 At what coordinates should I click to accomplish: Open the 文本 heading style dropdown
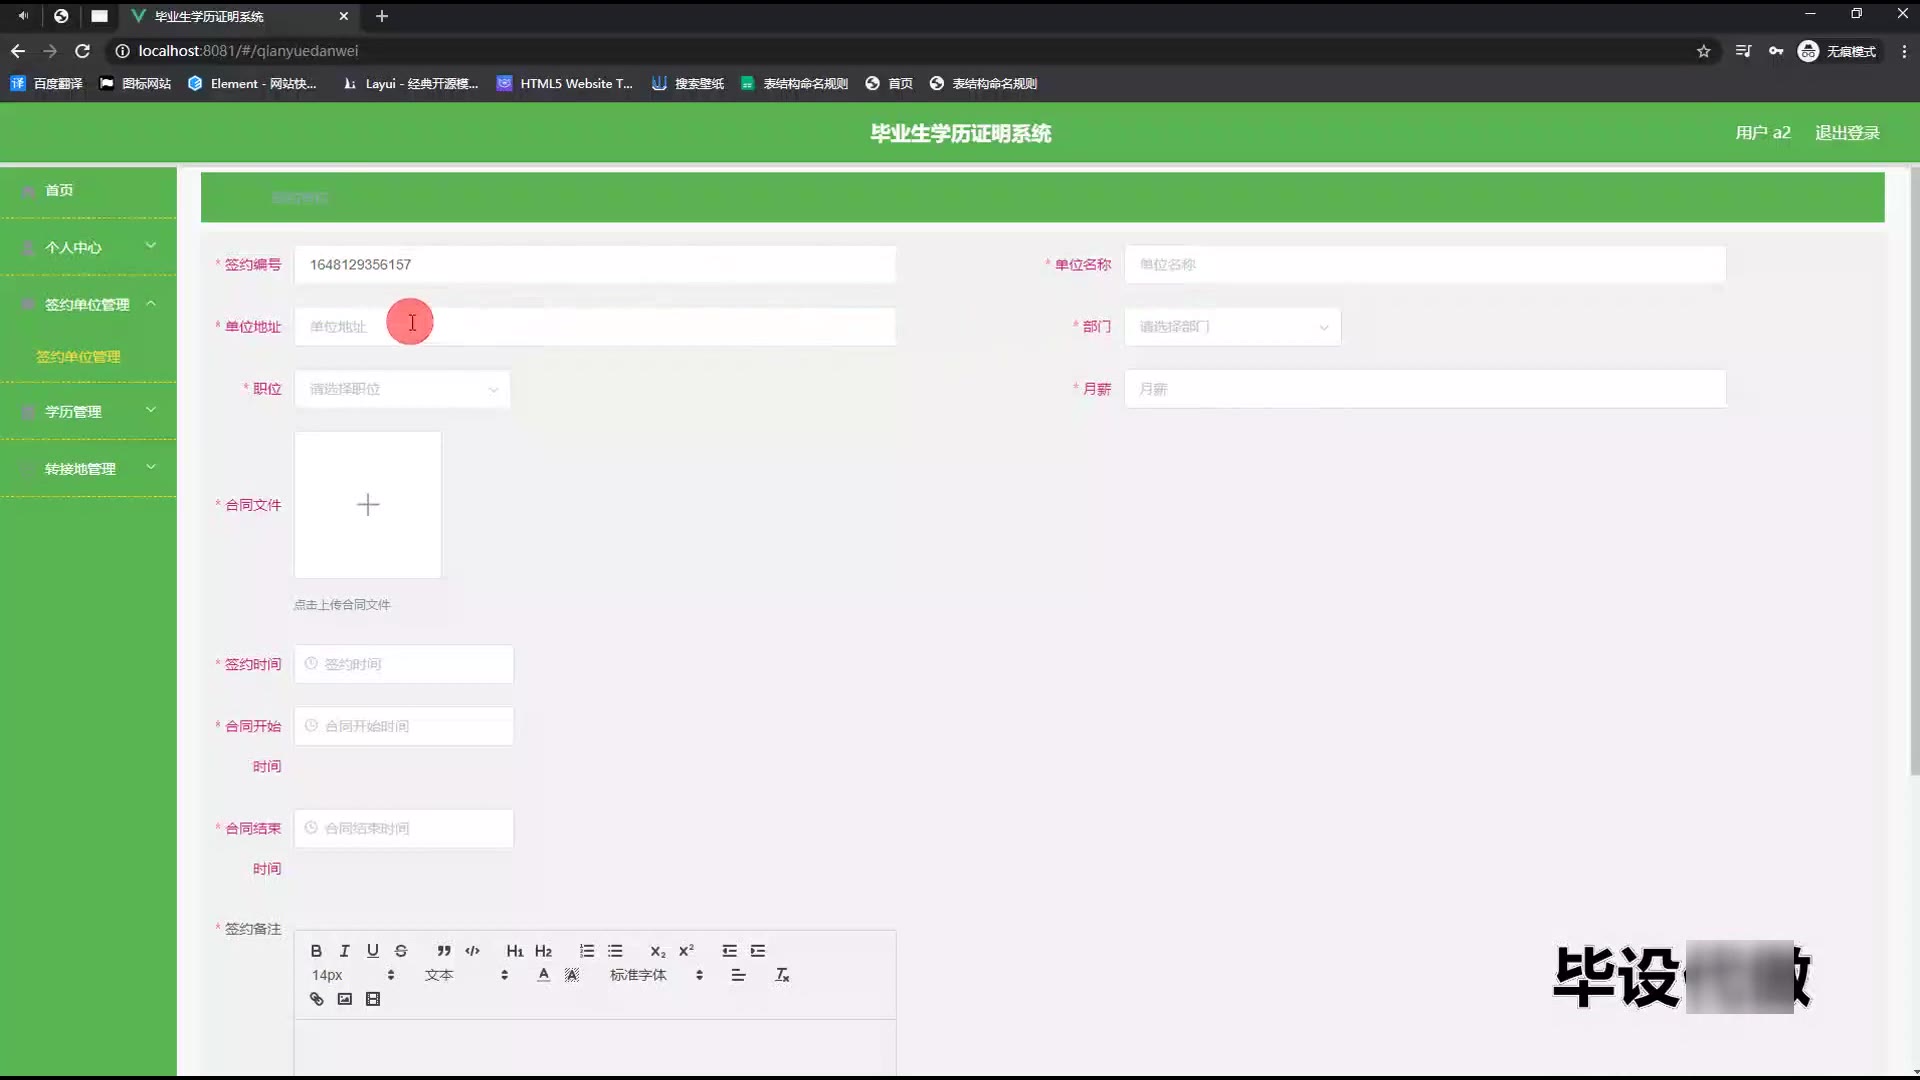[466, 975]
